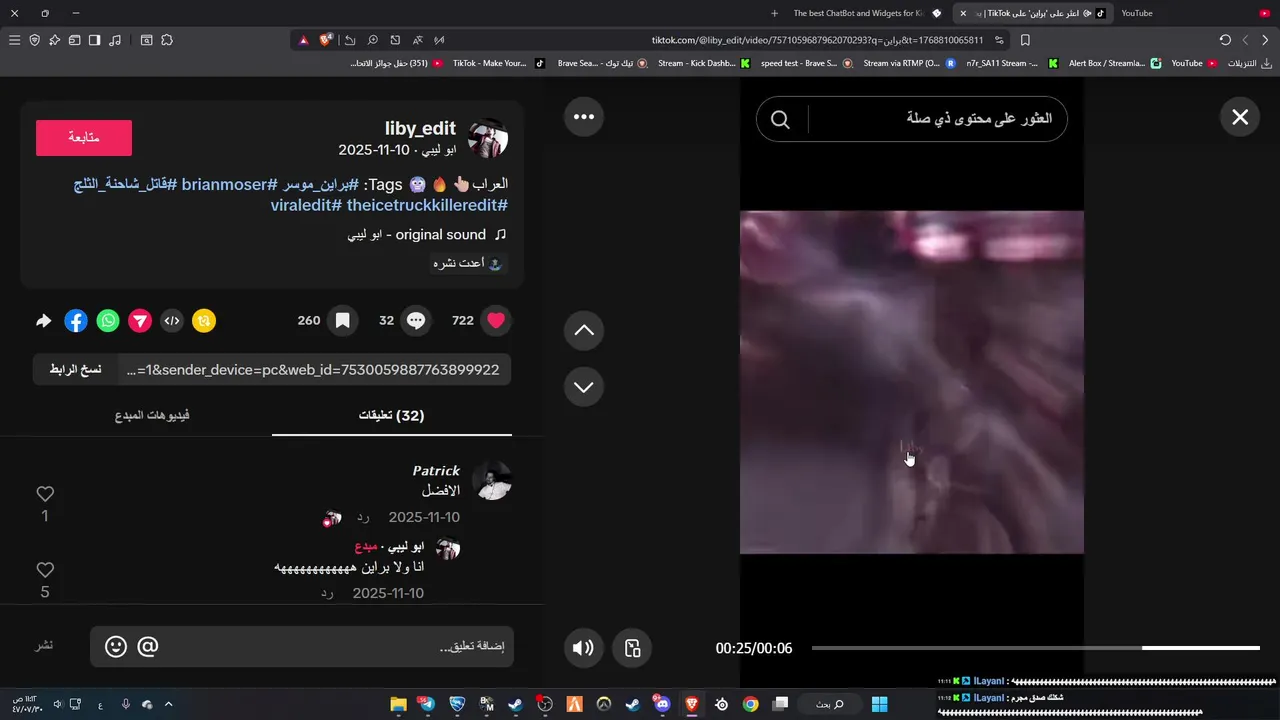Share video to Facebook
This screenshot has height=720, width=1280.
tap(76, 321)
